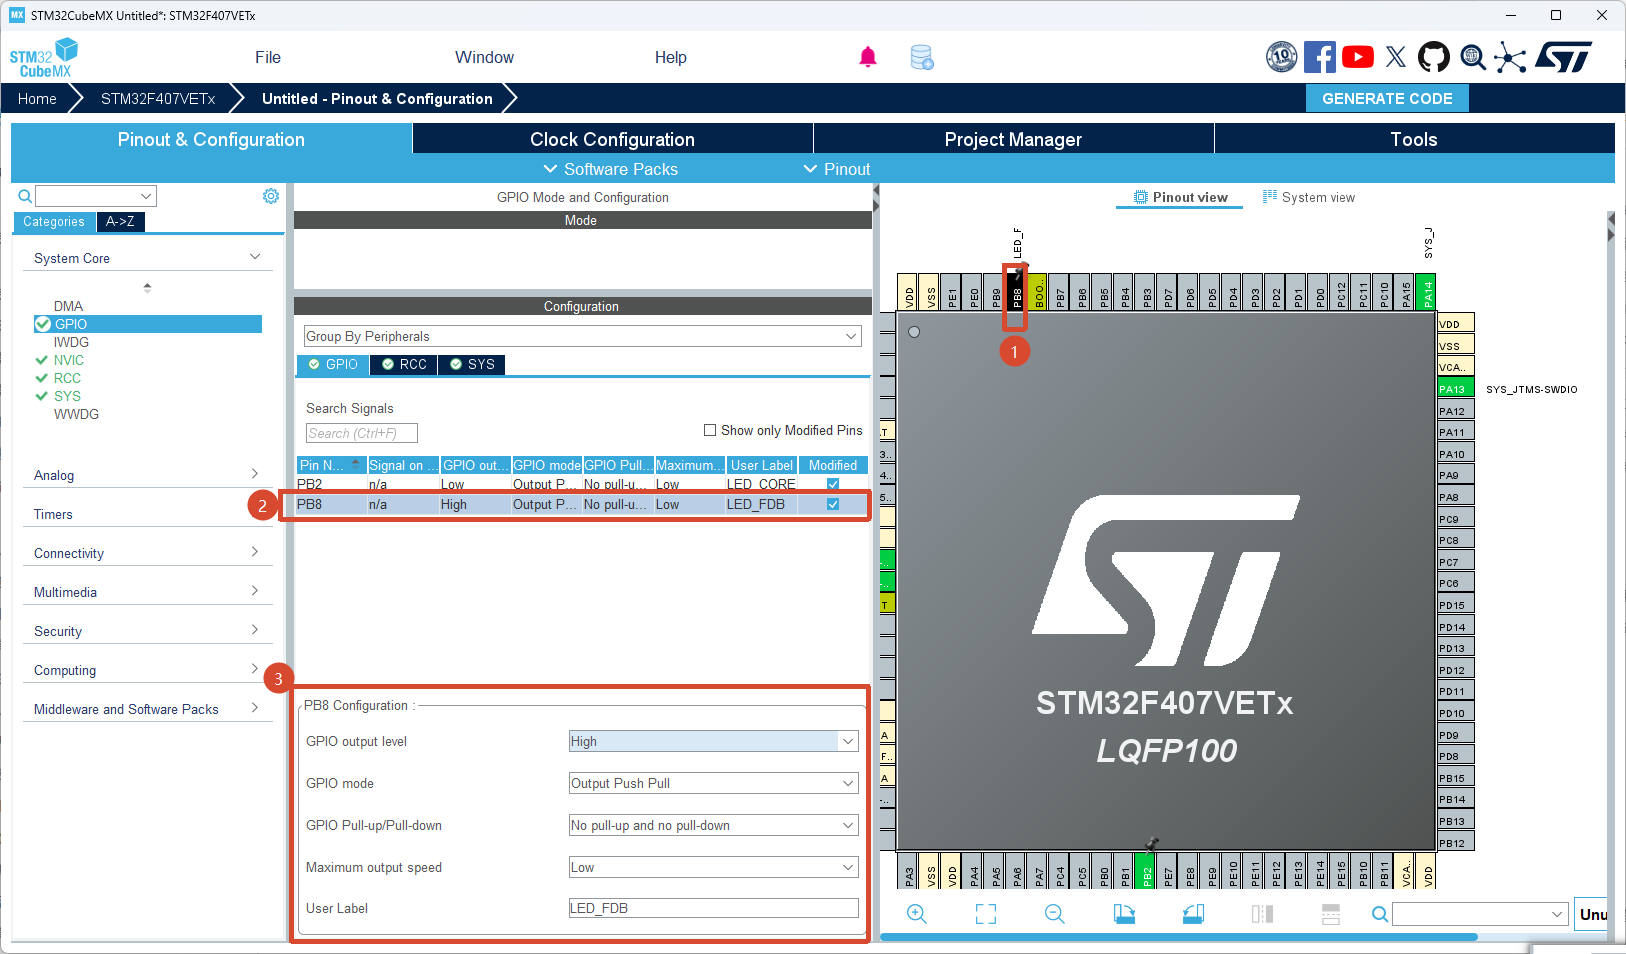The width and height of the screenshot is (1626, 954).
Task: Toggle Modified checkbox in PB2 row
Action: click(833, 484)
